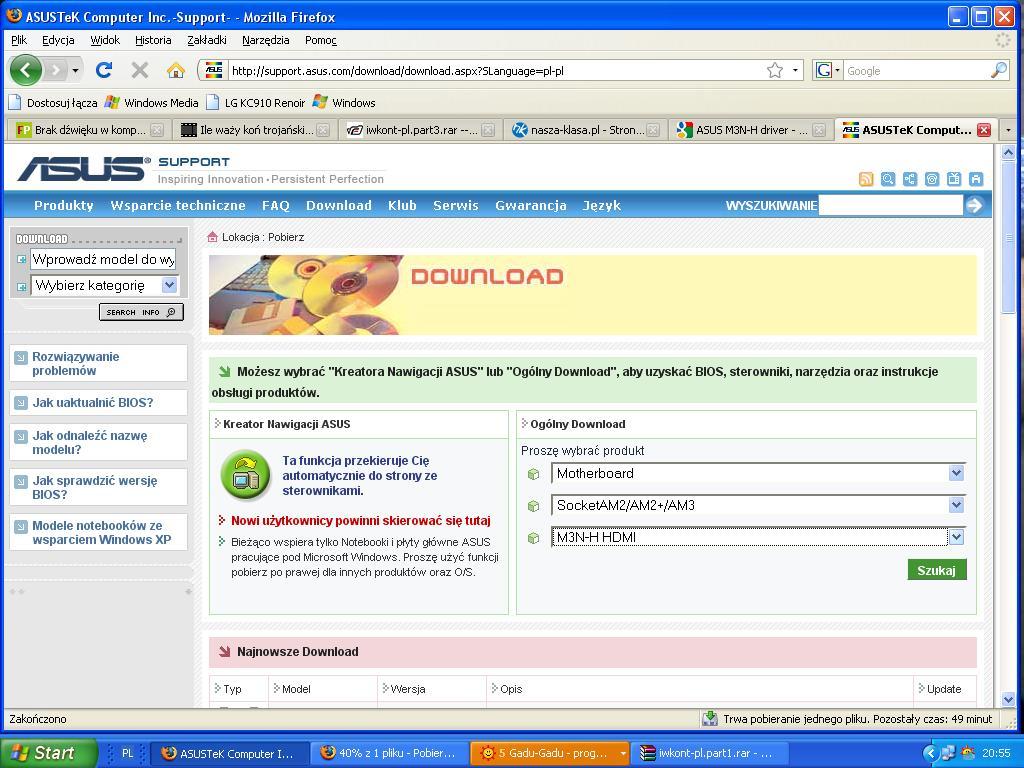Click the PL language indicator on taskbar
Viewport: 1024px width, 768px height.
click(127, 753)
